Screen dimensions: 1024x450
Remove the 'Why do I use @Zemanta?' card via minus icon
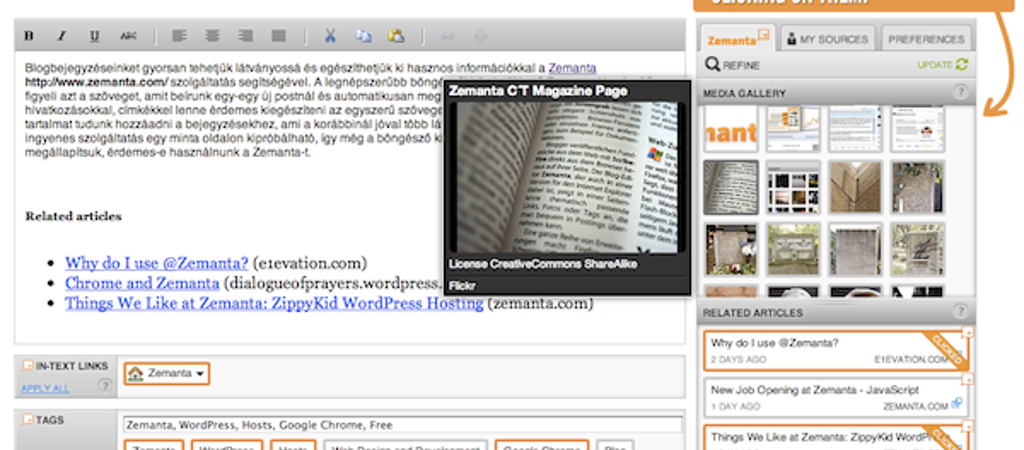point(968,332)
